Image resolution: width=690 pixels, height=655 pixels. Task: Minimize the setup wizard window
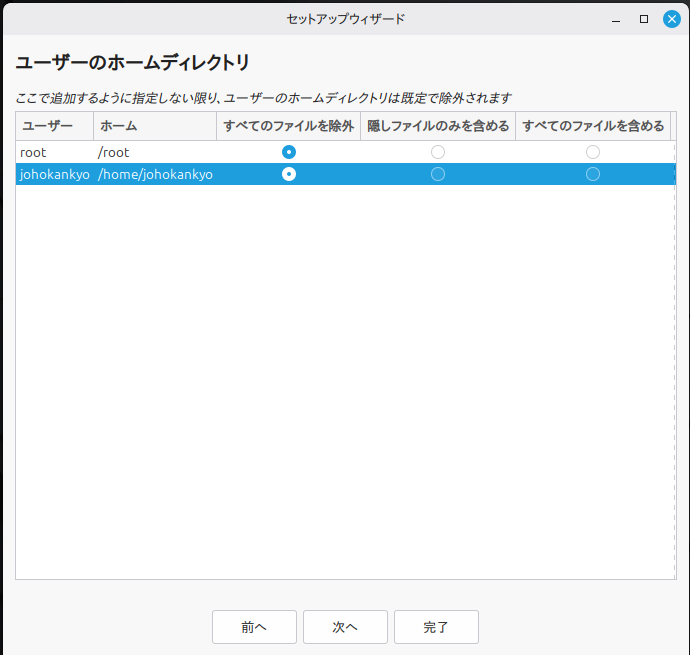[616, 19]
